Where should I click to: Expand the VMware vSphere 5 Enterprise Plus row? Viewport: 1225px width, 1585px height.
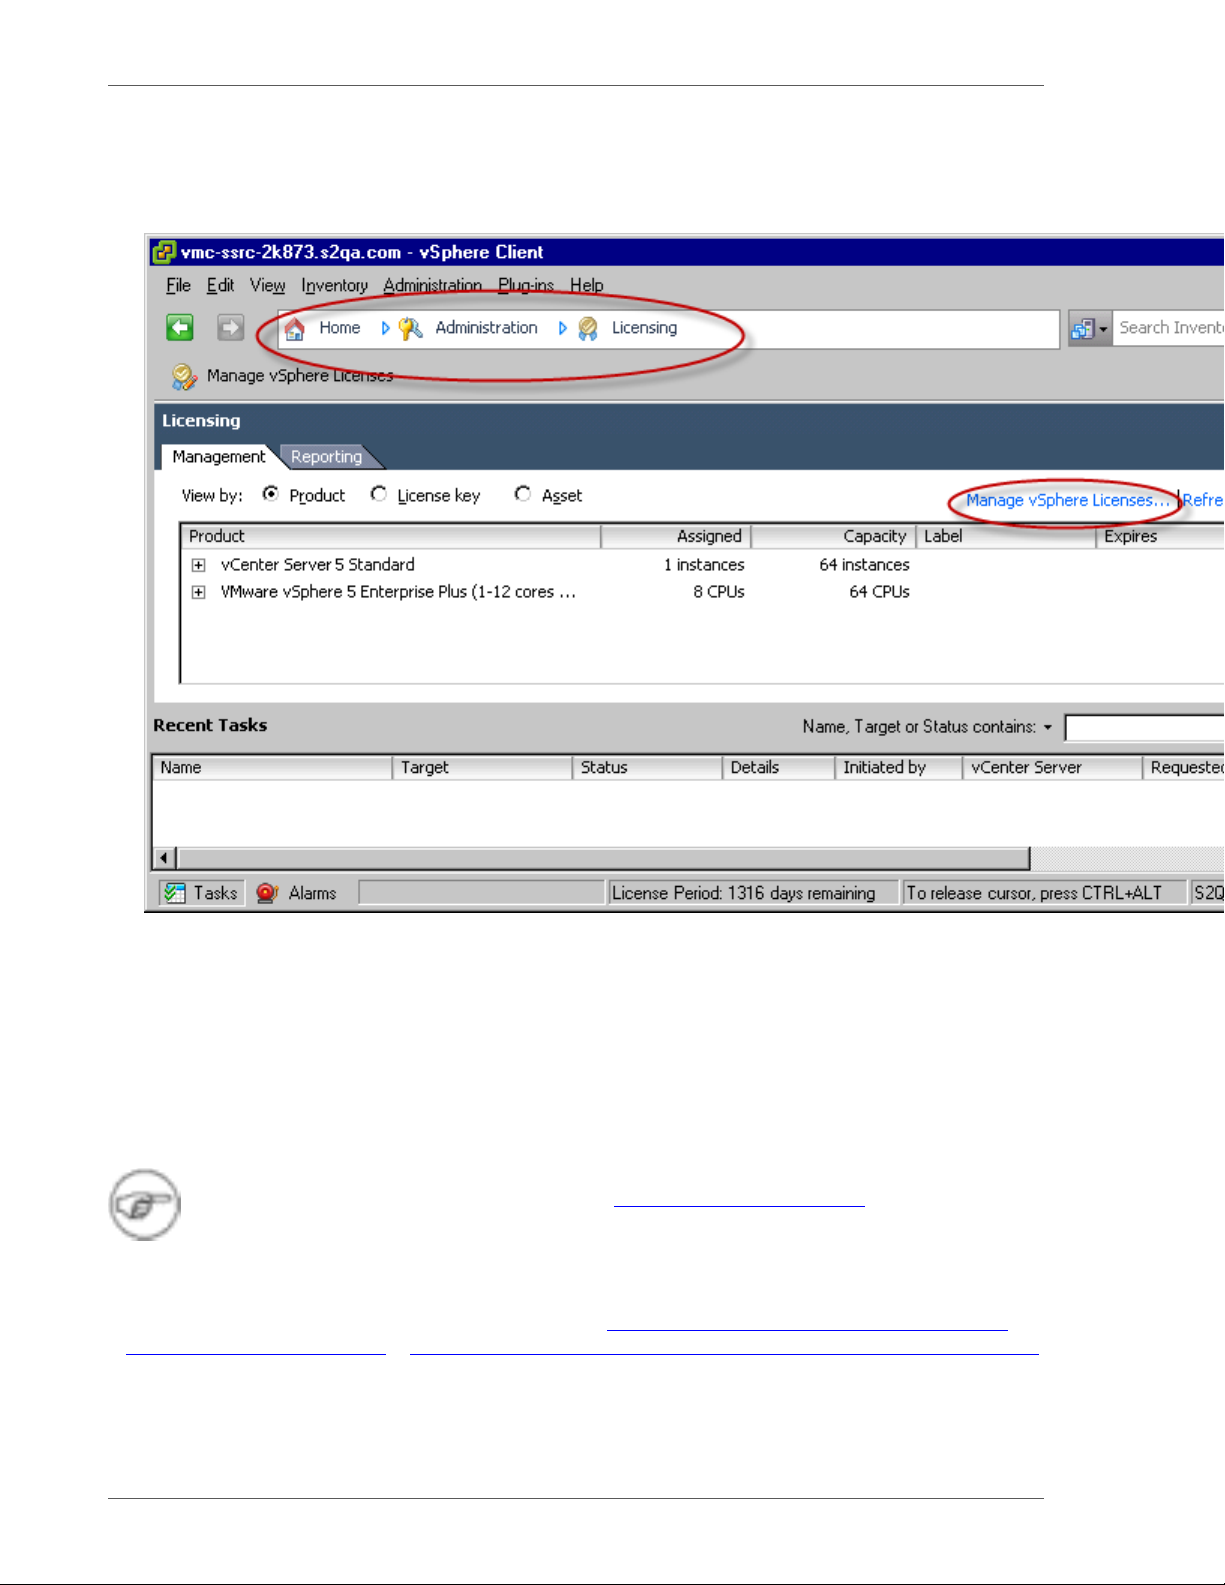[x=198, y=592]
